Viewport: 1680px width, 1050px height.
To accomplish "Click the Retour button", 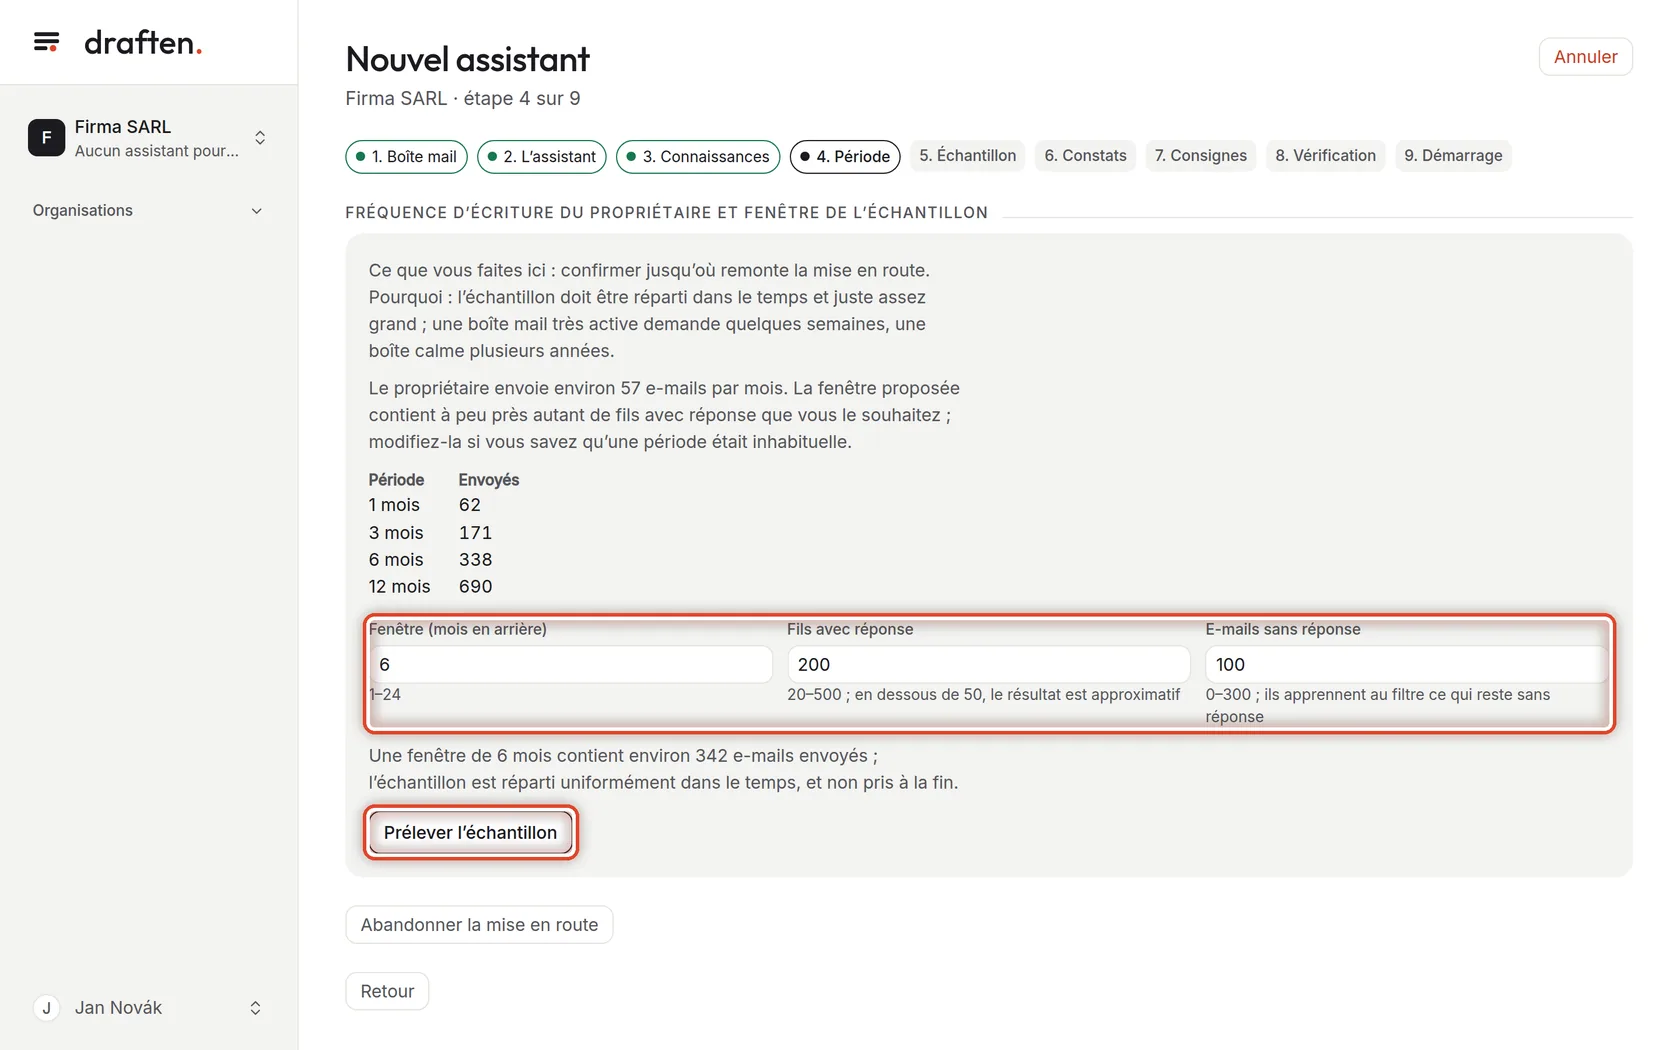I will (387, 992).
